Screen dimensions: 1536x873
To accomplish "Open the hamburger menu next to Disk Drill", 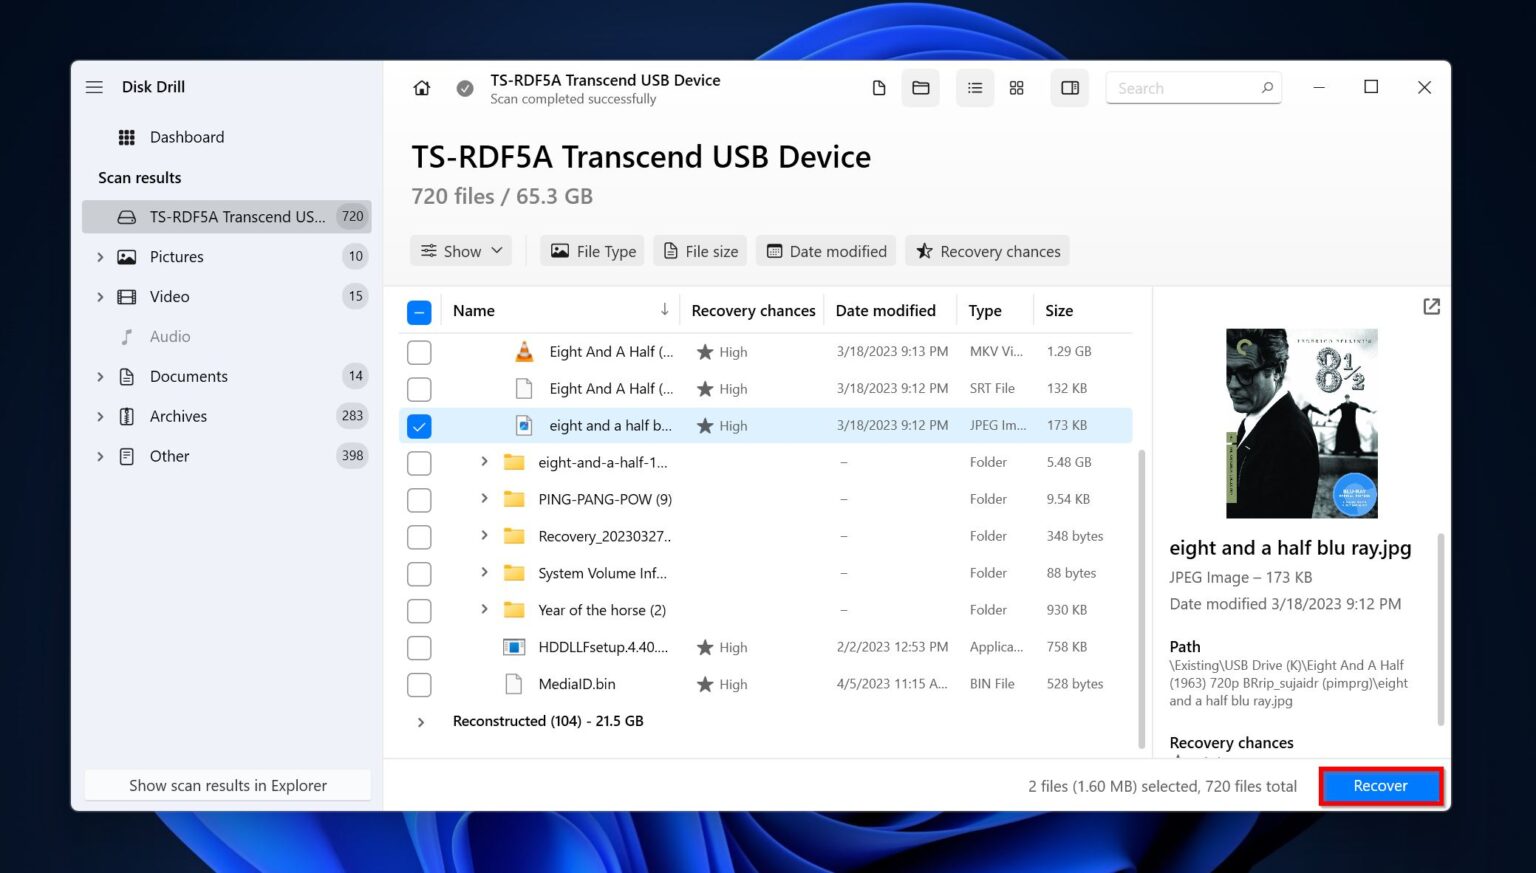I will point(94,87).
